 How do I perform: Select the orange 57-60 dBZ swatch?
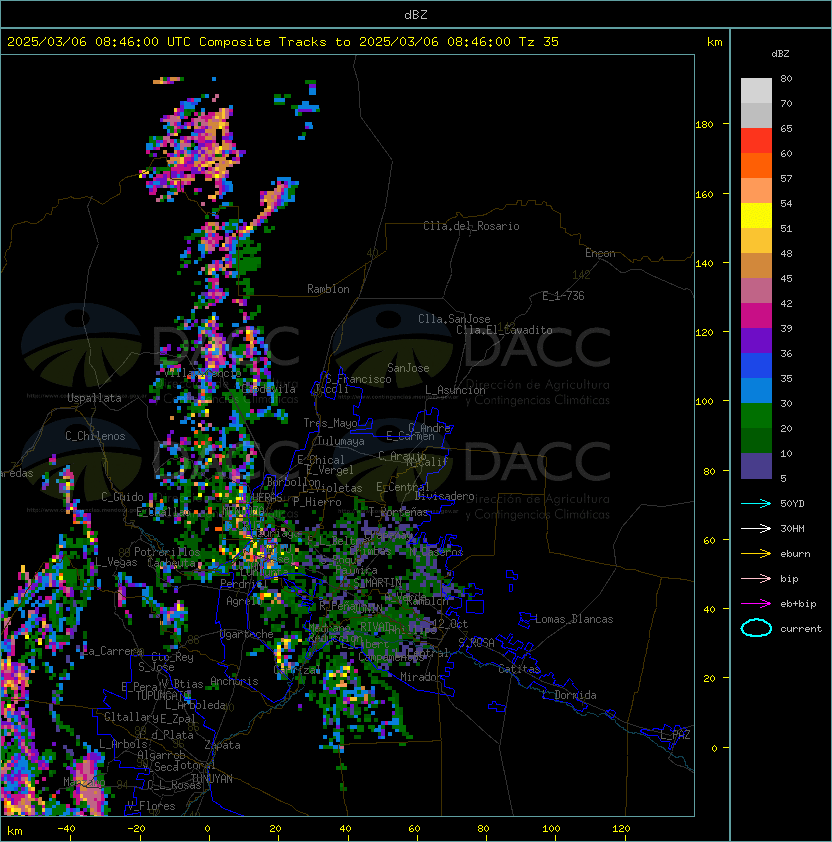coord(756,165)
